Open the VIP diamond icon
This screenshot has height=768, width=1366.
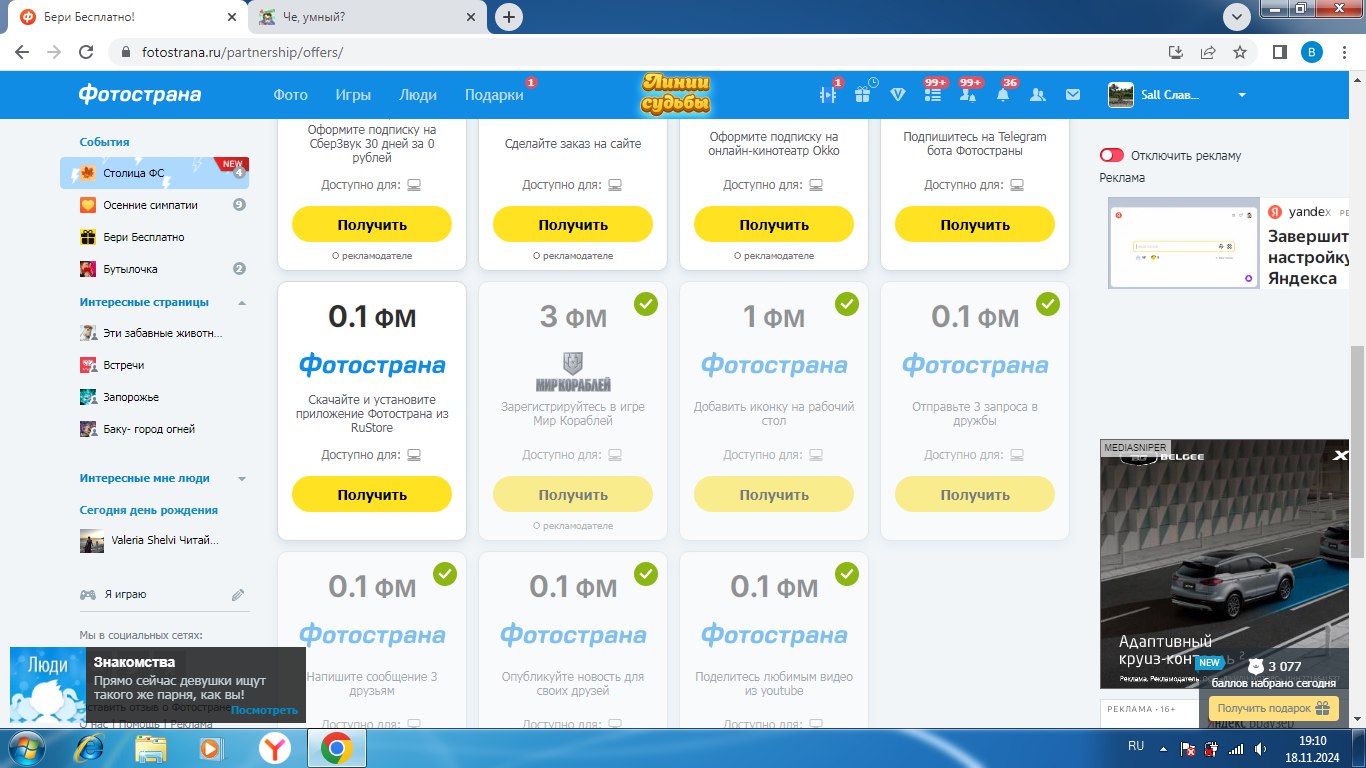coord(898,95)
